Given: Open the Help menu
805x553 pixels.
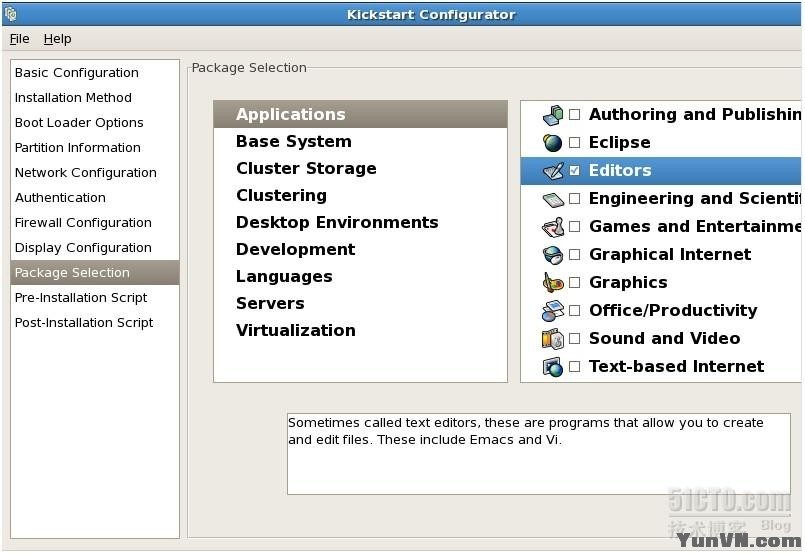Looking at the screenshot, I should [58, 39].
